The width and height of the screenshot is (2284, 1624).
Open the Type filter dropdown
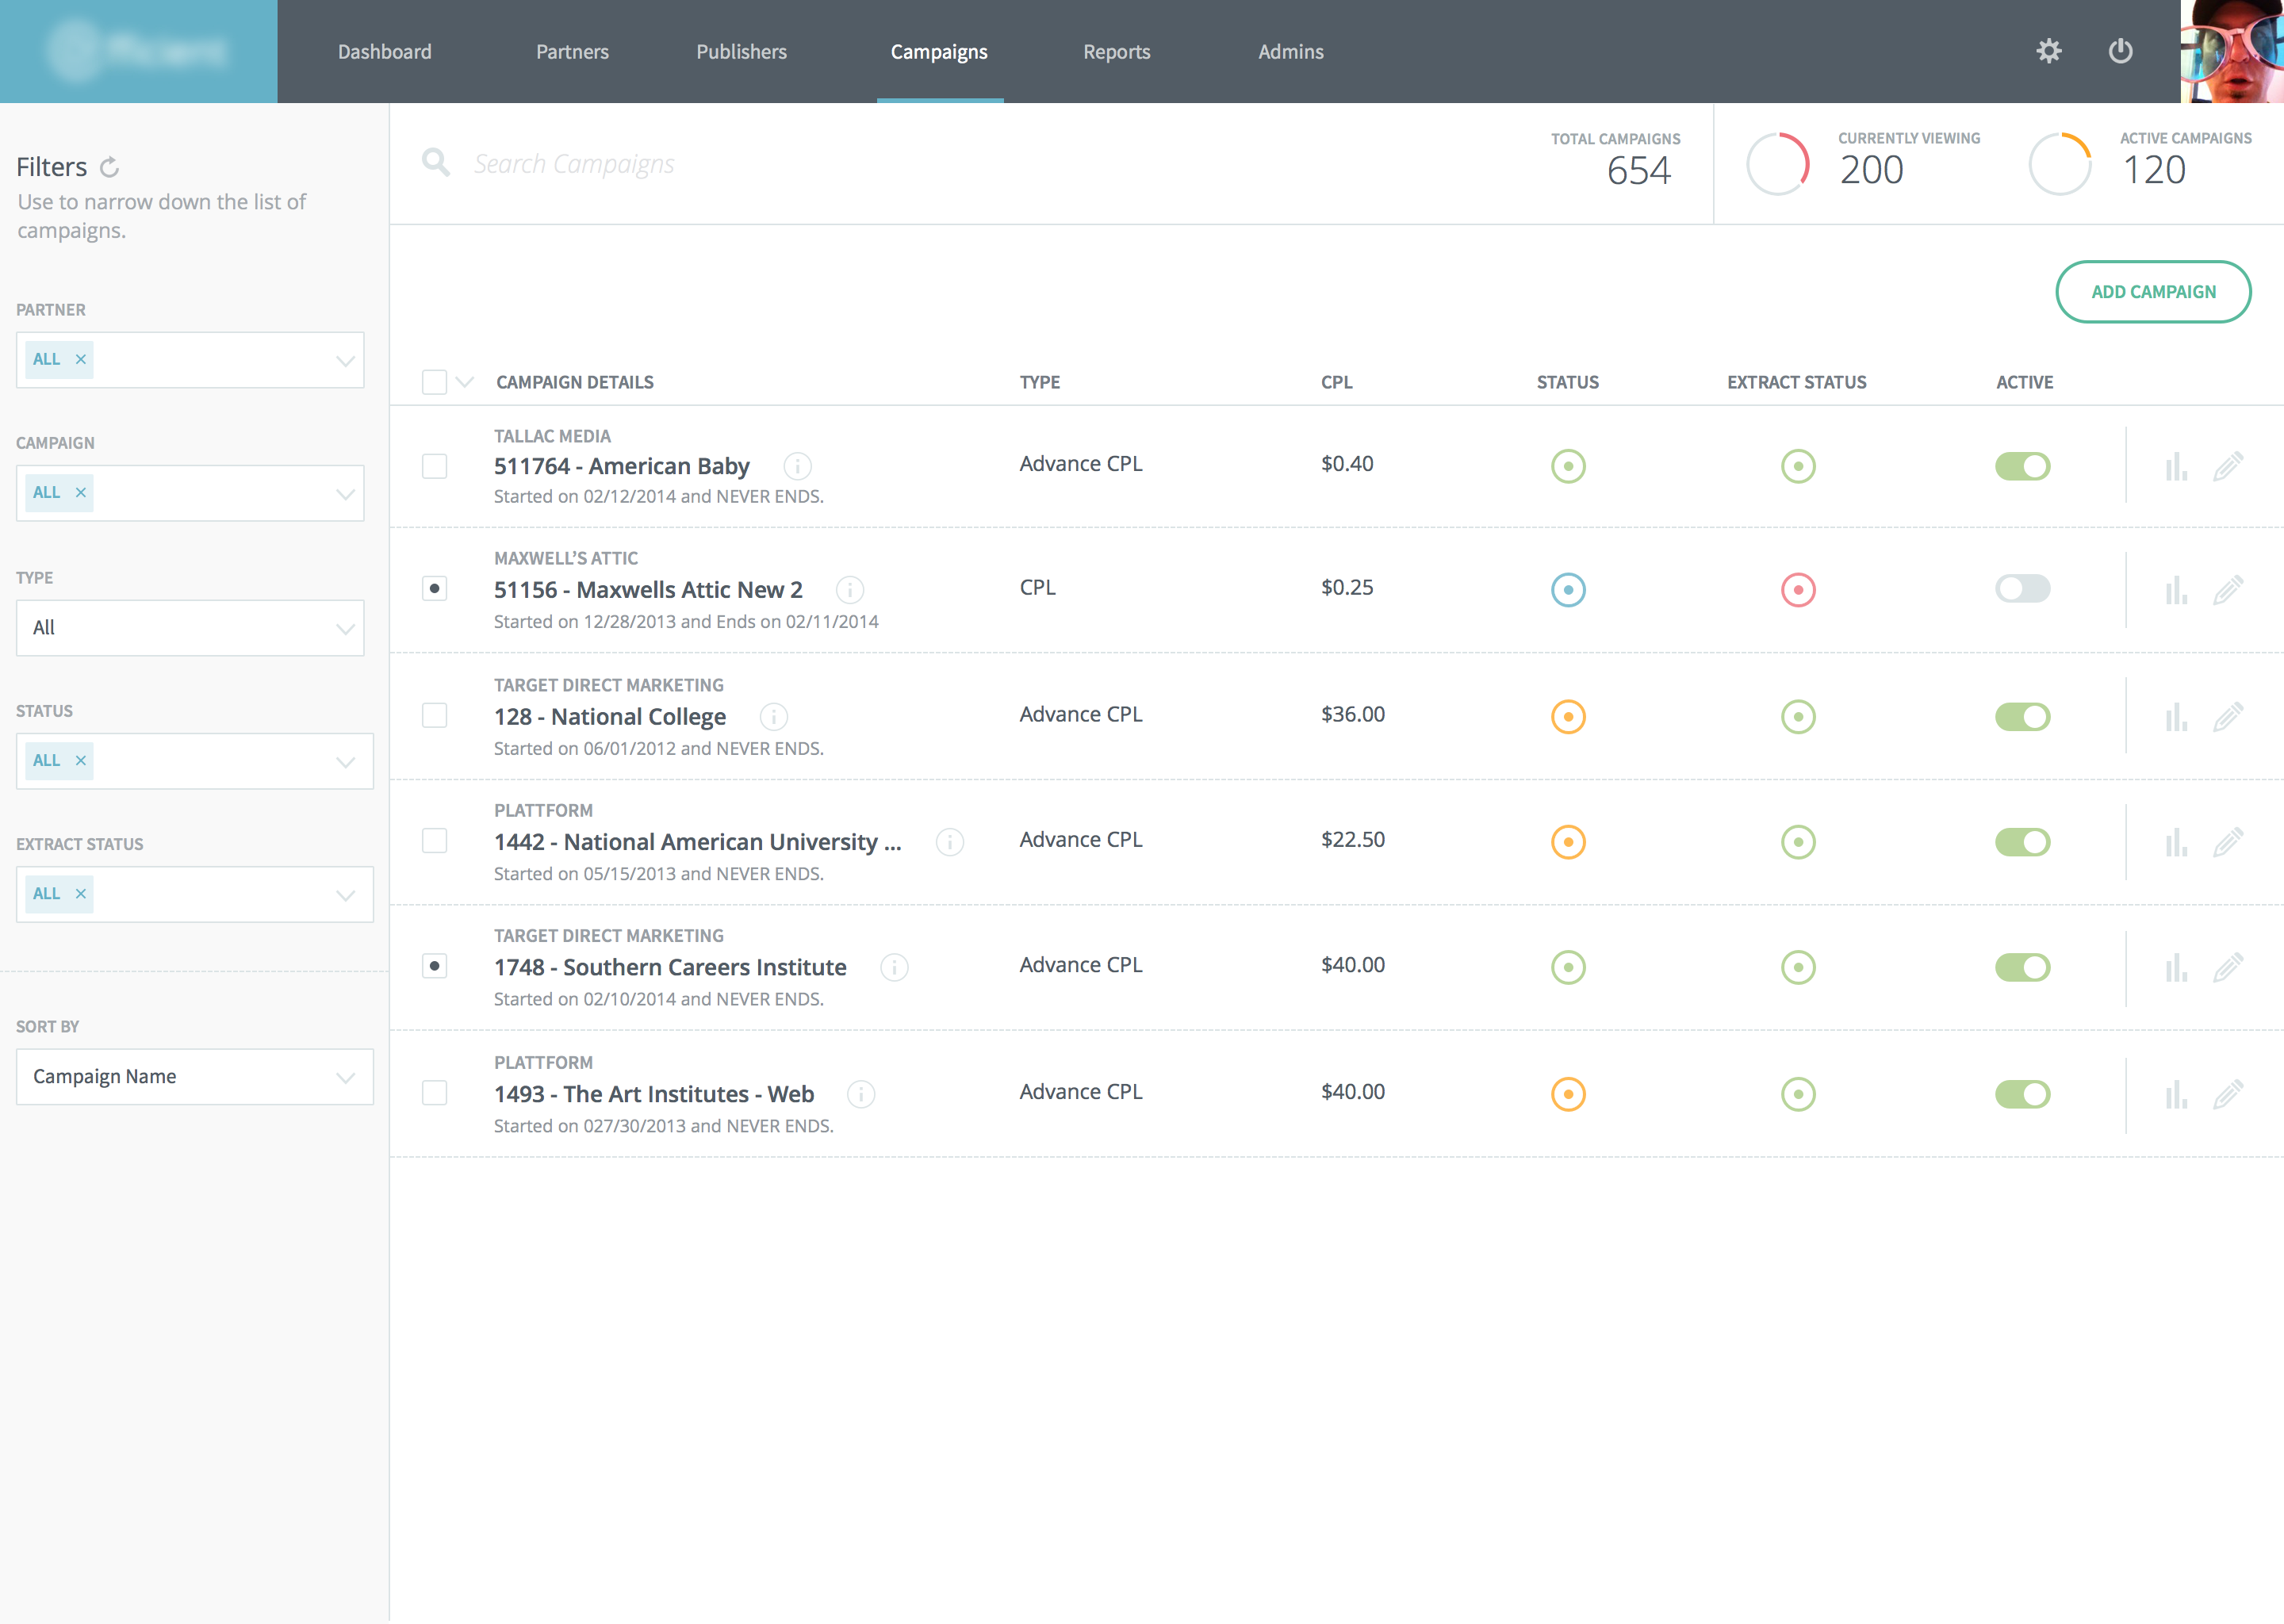pos(190,628)
